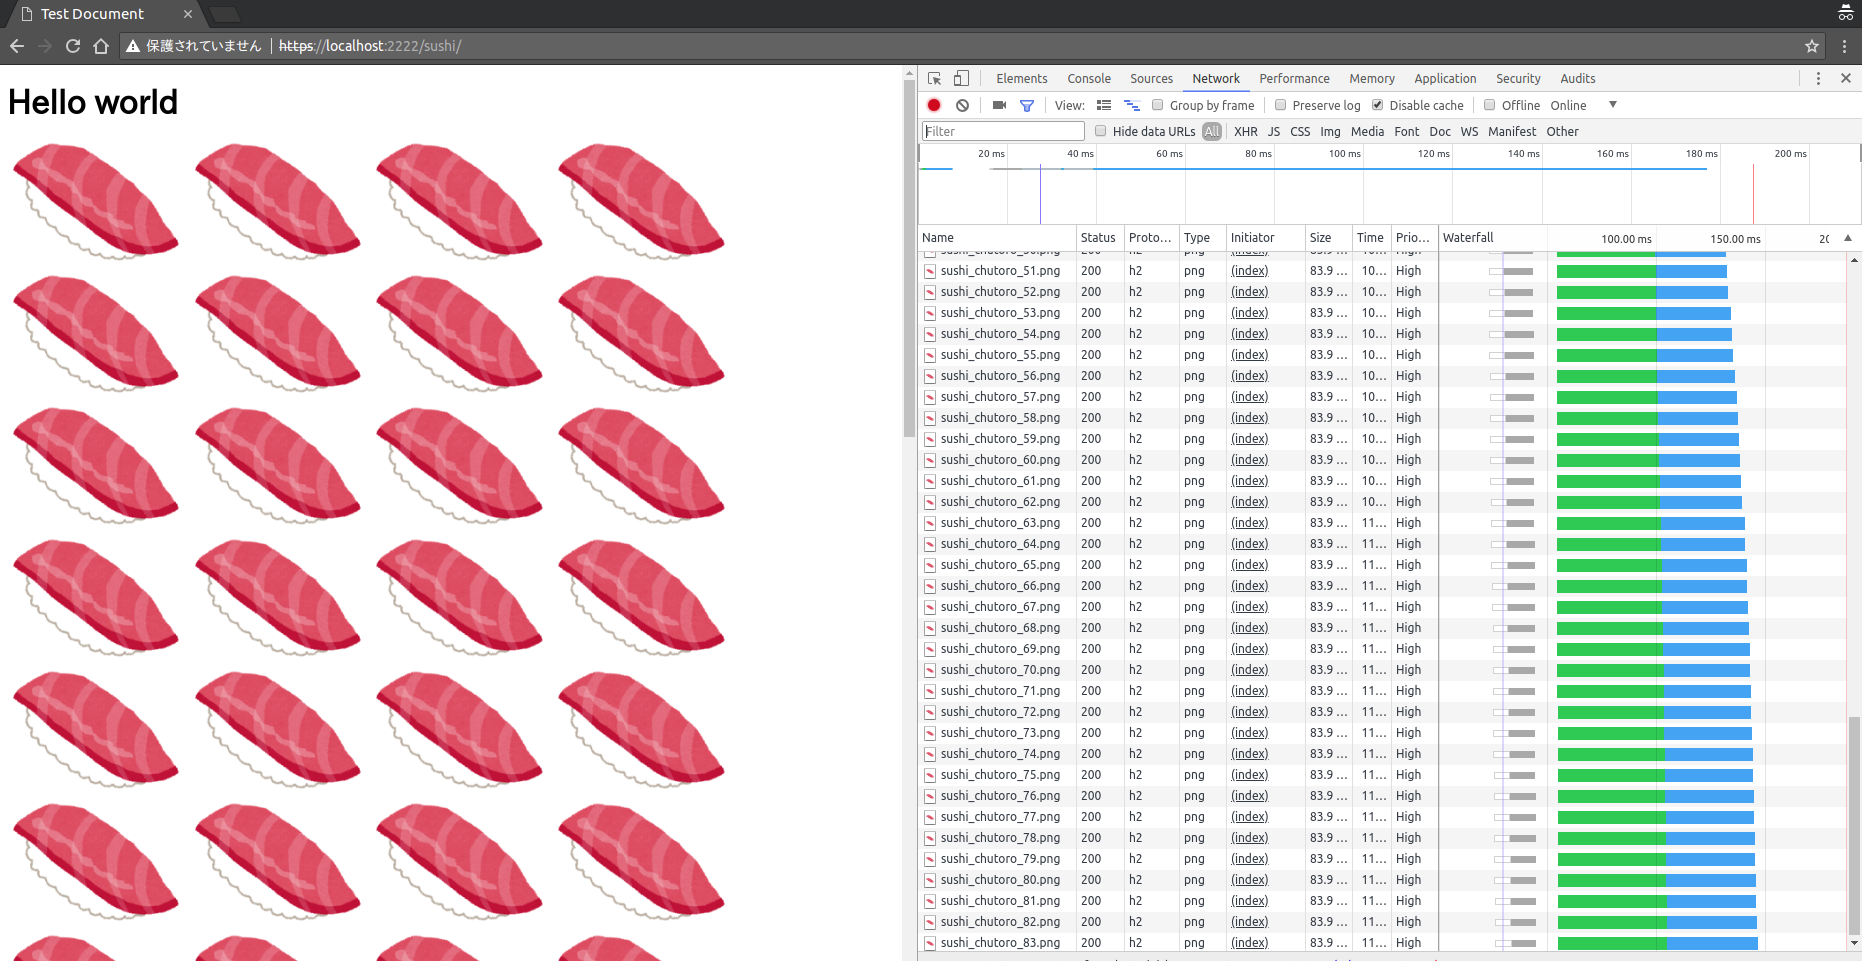Open the Memory tab
Screen dimensions: 1862x961
pyautogui.click(x=1372, y=78)
